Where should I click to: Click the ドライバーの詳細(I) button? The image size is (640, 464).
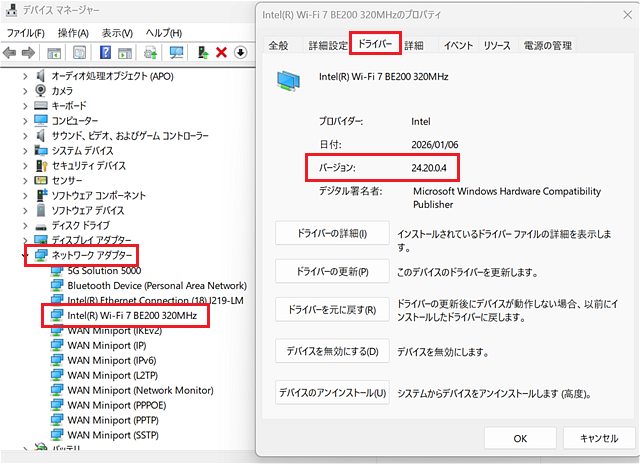[332, 233]
